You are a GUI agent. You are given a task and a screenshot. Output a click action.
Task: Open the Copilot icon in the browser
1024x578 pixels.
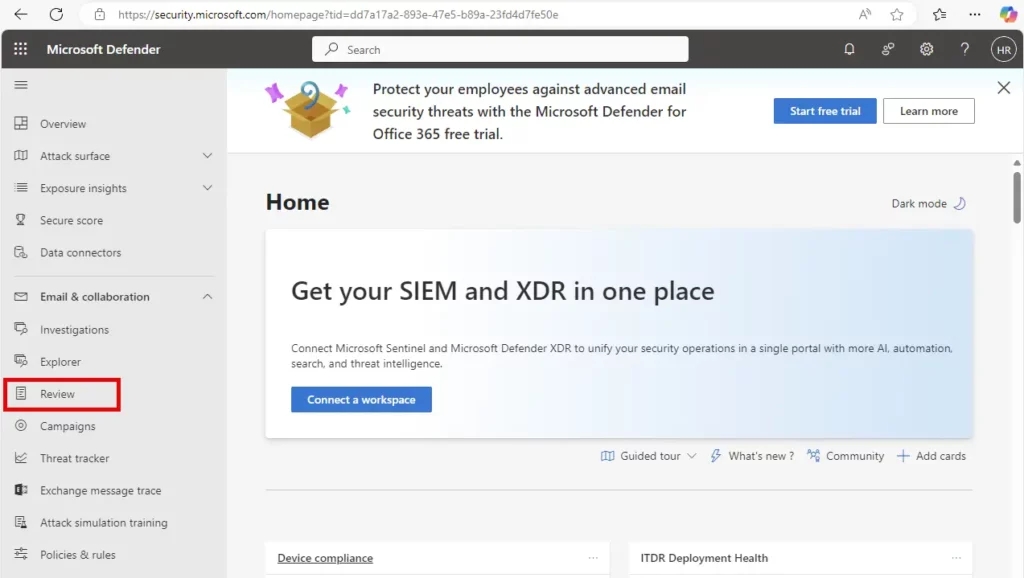point(1008,14)
